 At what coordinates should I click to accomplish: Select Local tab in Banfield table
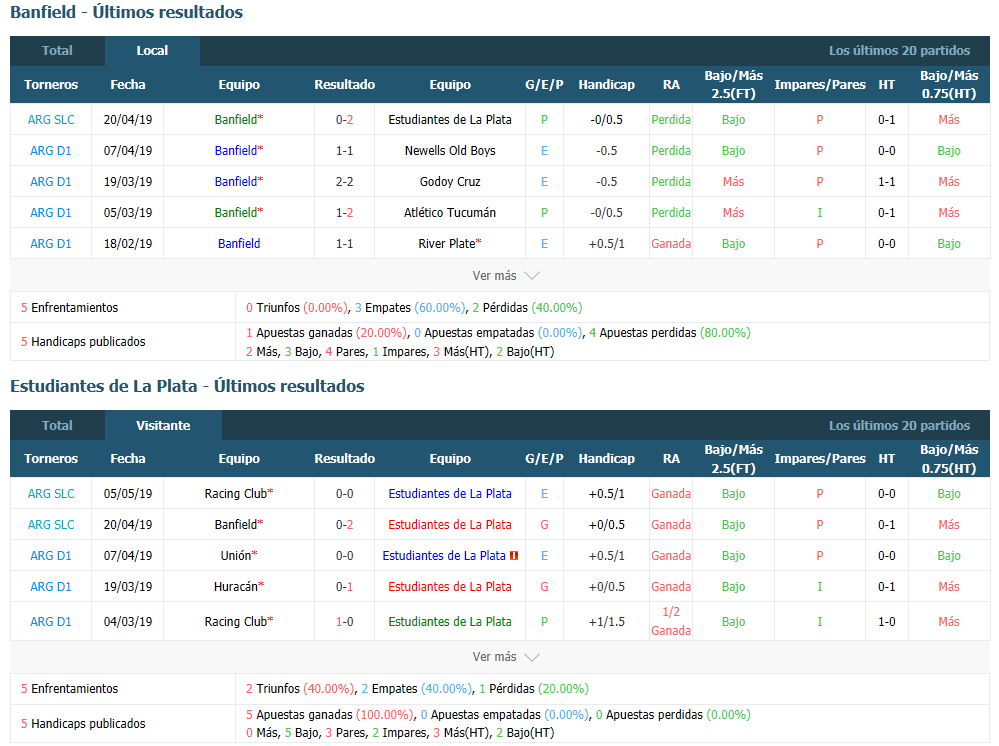coord(152,51)
